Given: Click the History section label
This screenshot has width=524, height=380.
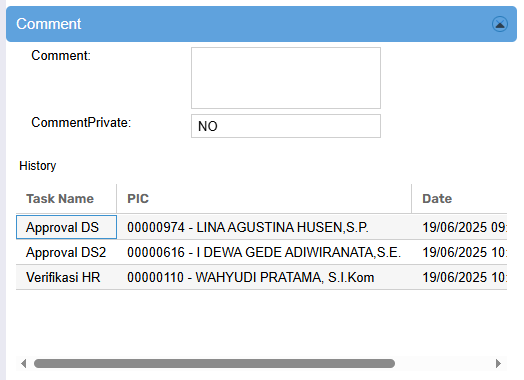Looking at the screenshot, I should click(x=38, y=166).
